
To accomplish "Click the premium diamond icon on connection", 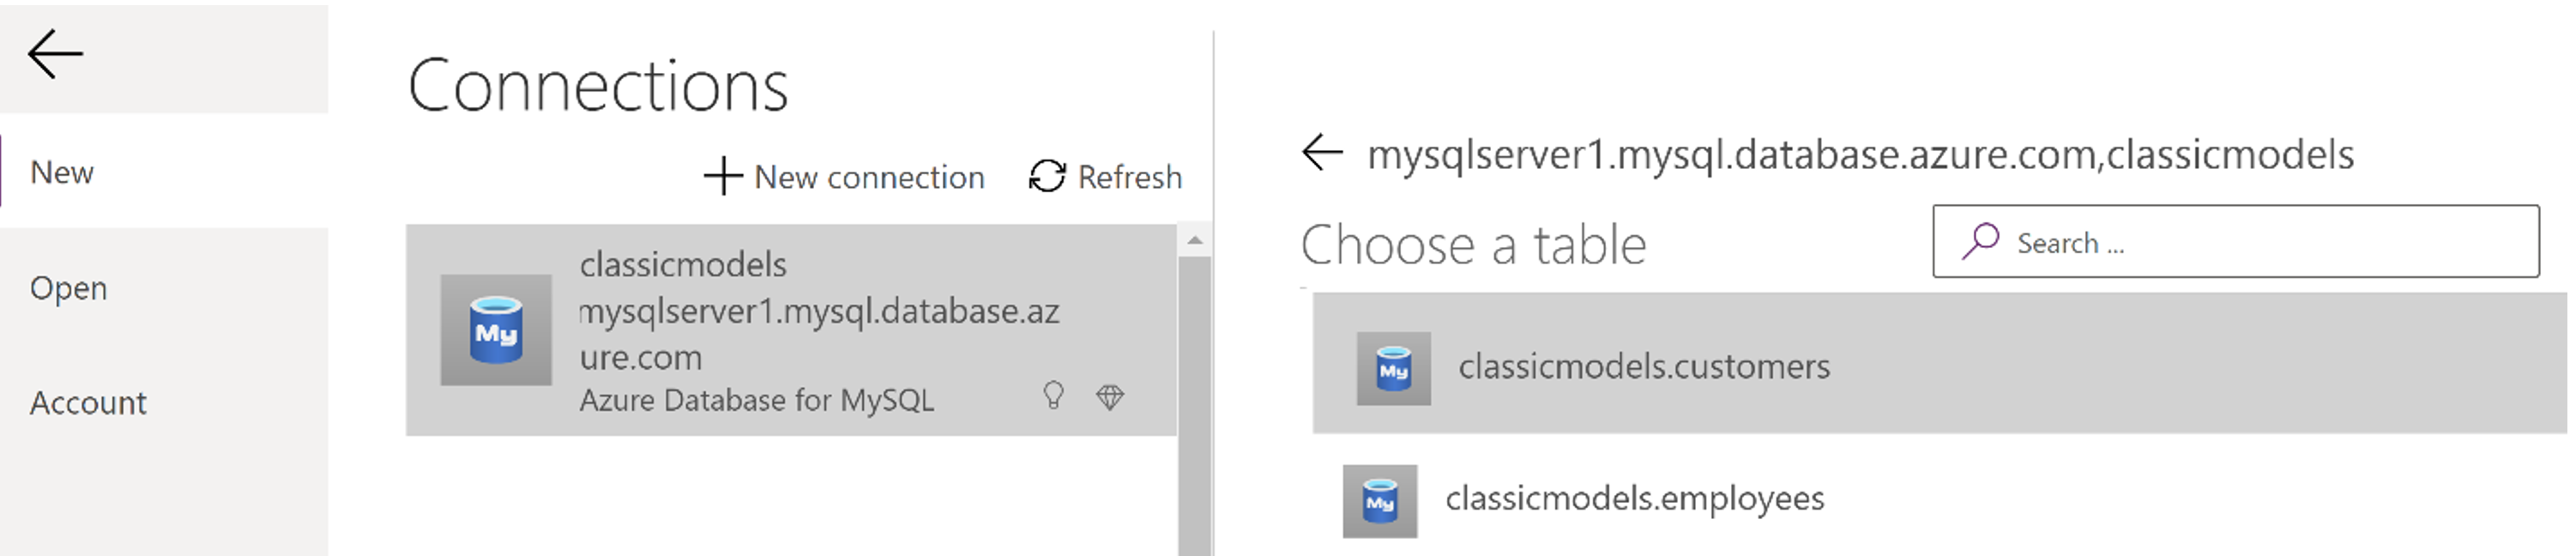I will pos(1110,397).
